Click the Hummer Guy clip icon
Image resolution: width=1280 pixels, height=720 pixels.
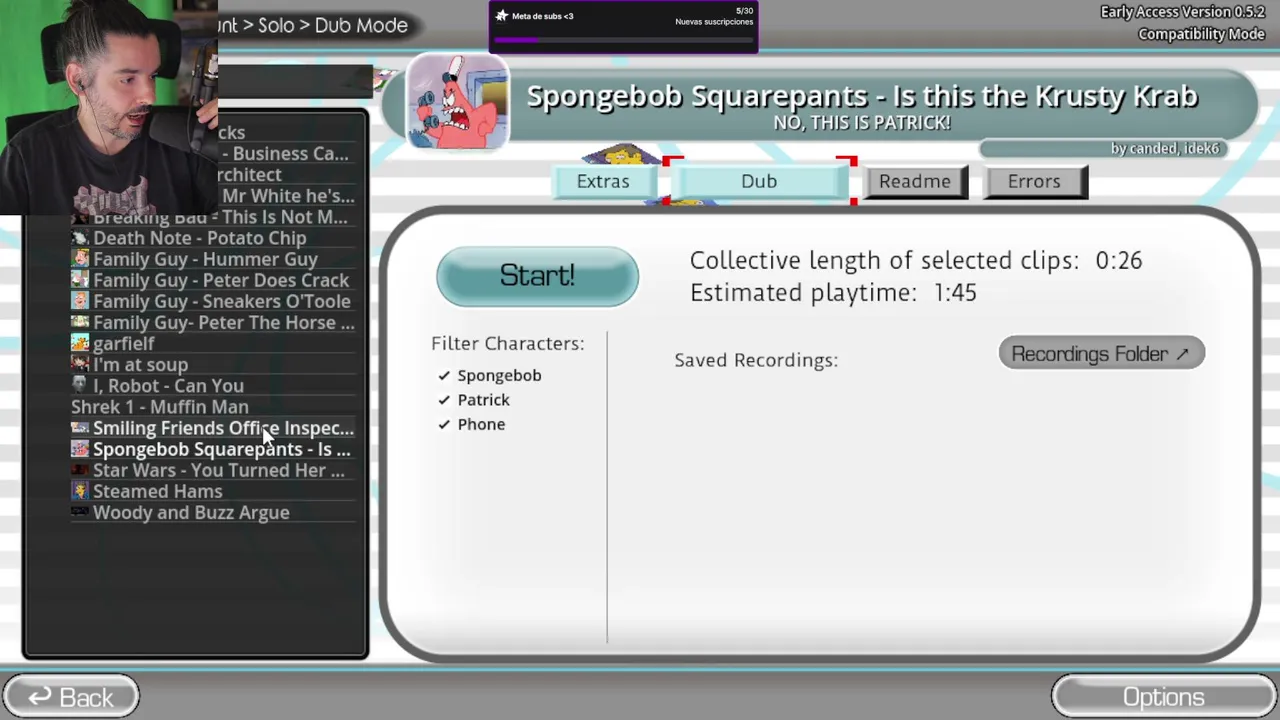80,259
